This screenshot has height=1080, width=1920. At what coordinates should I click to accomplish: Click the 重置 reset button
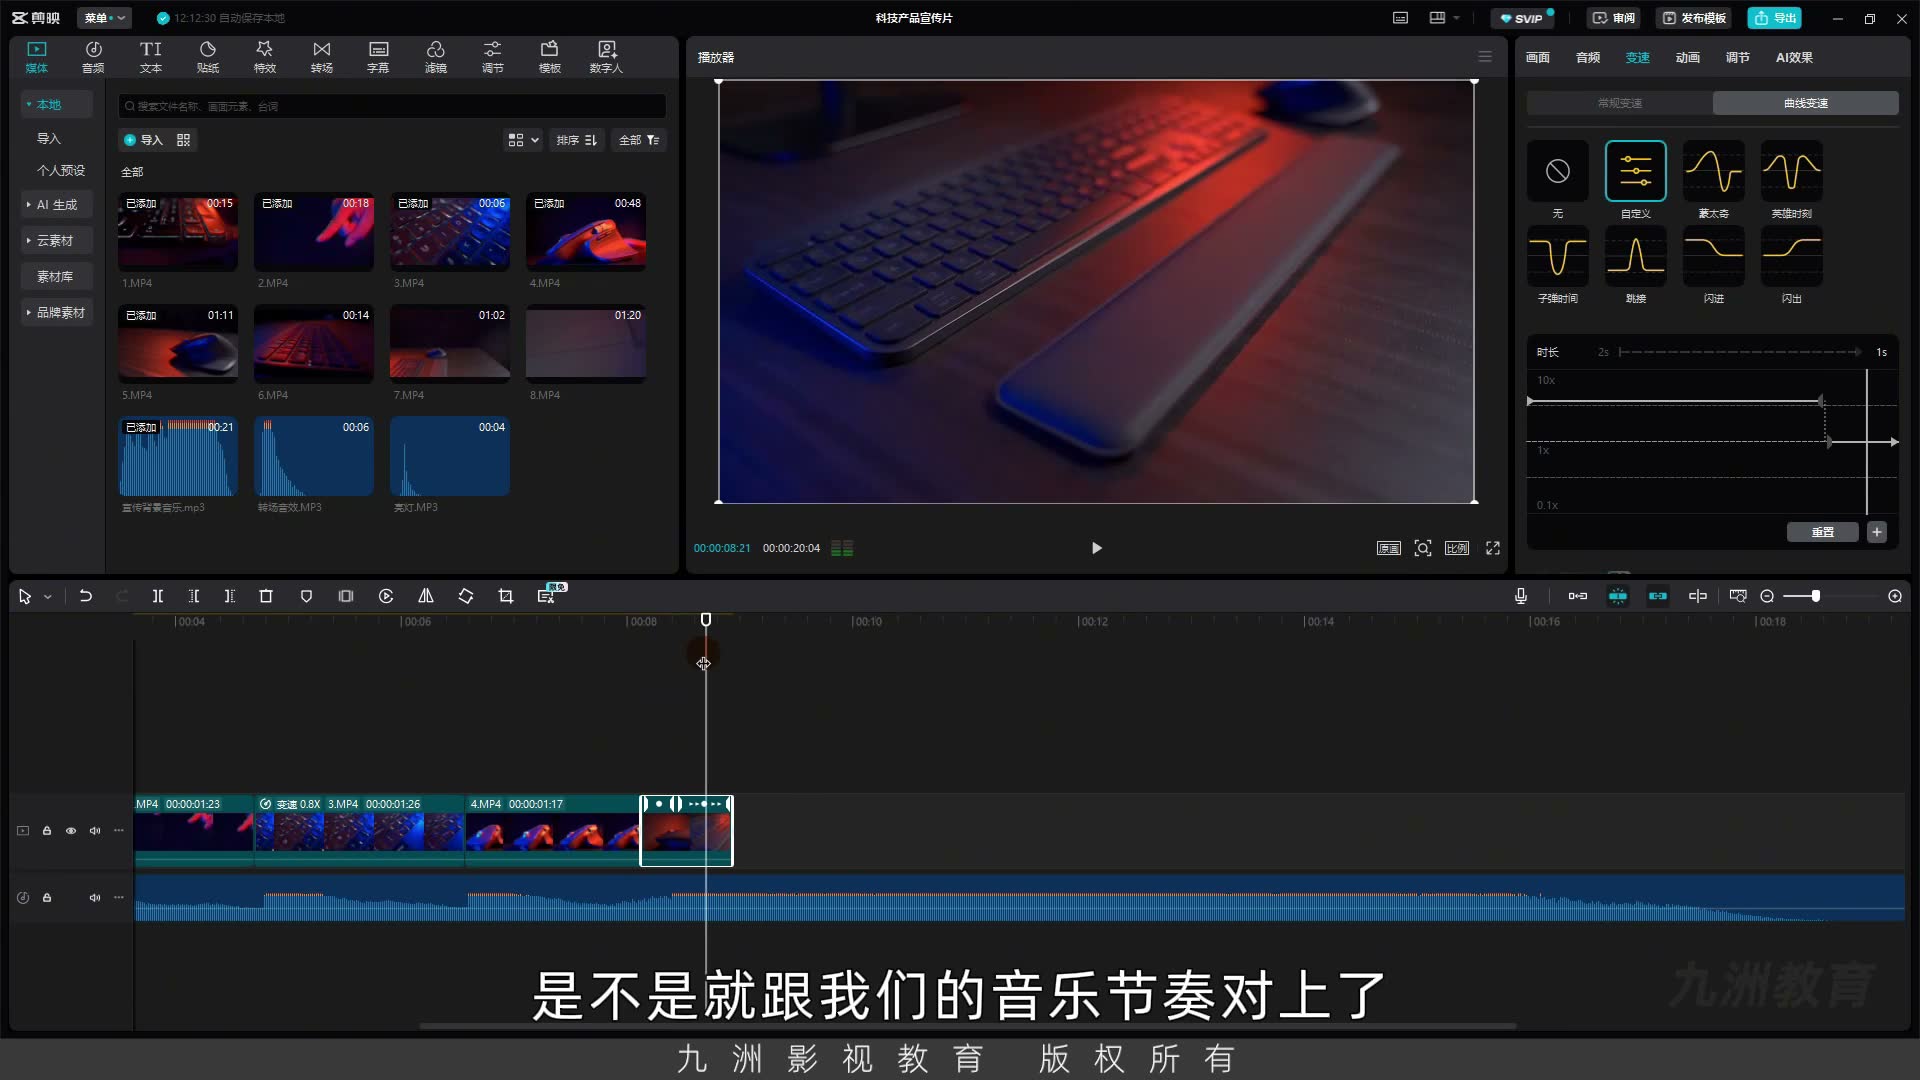1823,532
